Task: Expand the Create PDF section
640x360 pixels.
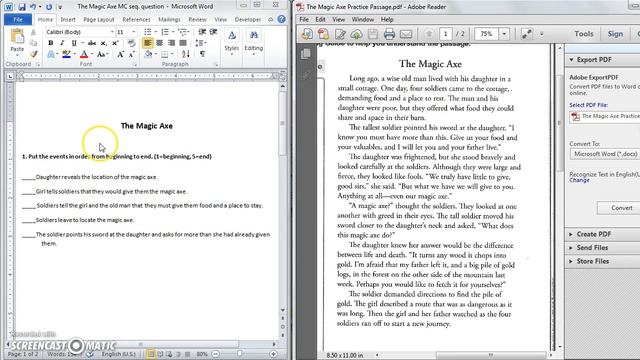Action: (593, 234)
